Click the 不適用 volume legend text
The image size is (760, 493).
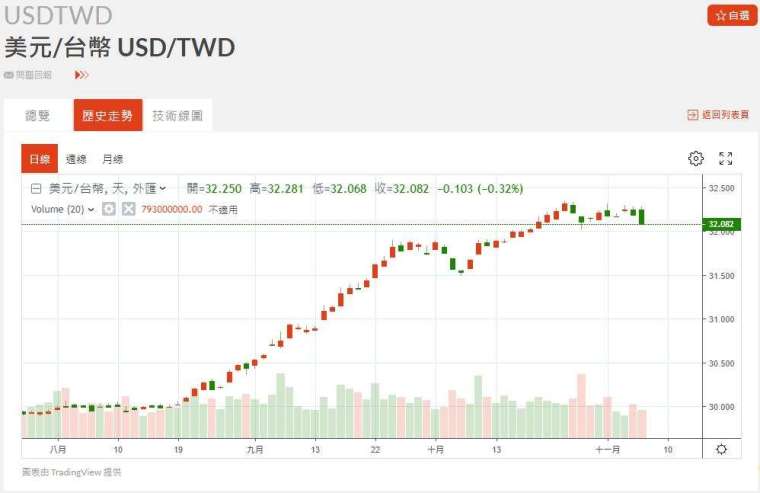click(223, 209)
